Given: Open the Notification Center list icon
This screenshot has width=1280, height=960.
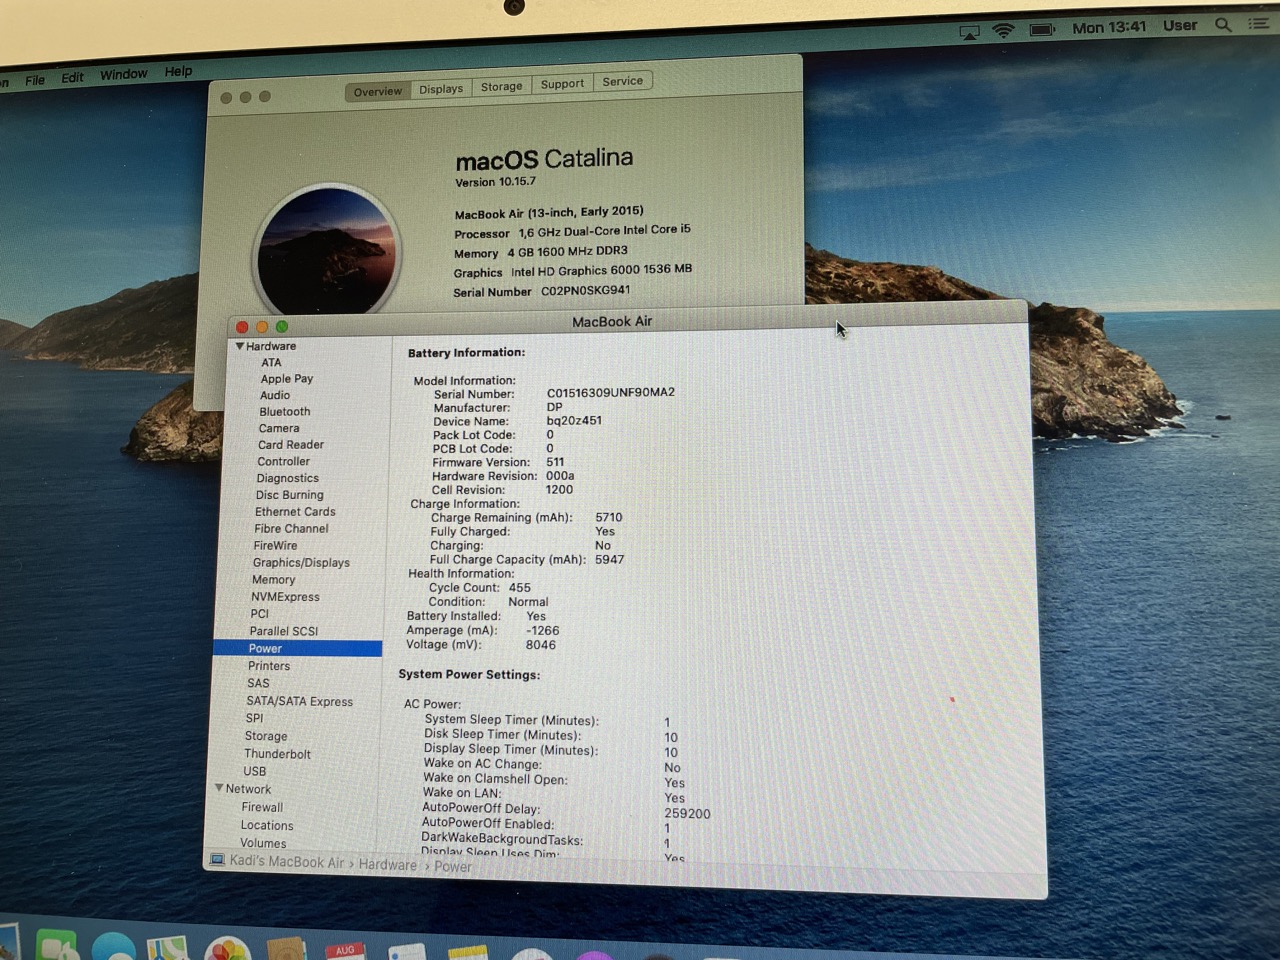Looking at the screenshot, I should 1258,23.
